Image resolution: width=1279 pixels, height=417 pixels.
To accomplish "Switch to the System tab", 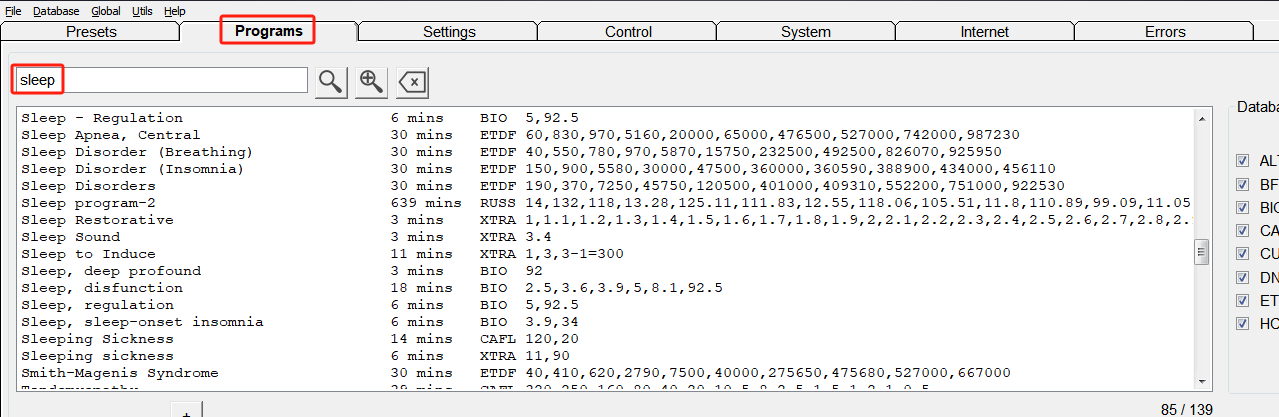I will [x=806, y=31].
